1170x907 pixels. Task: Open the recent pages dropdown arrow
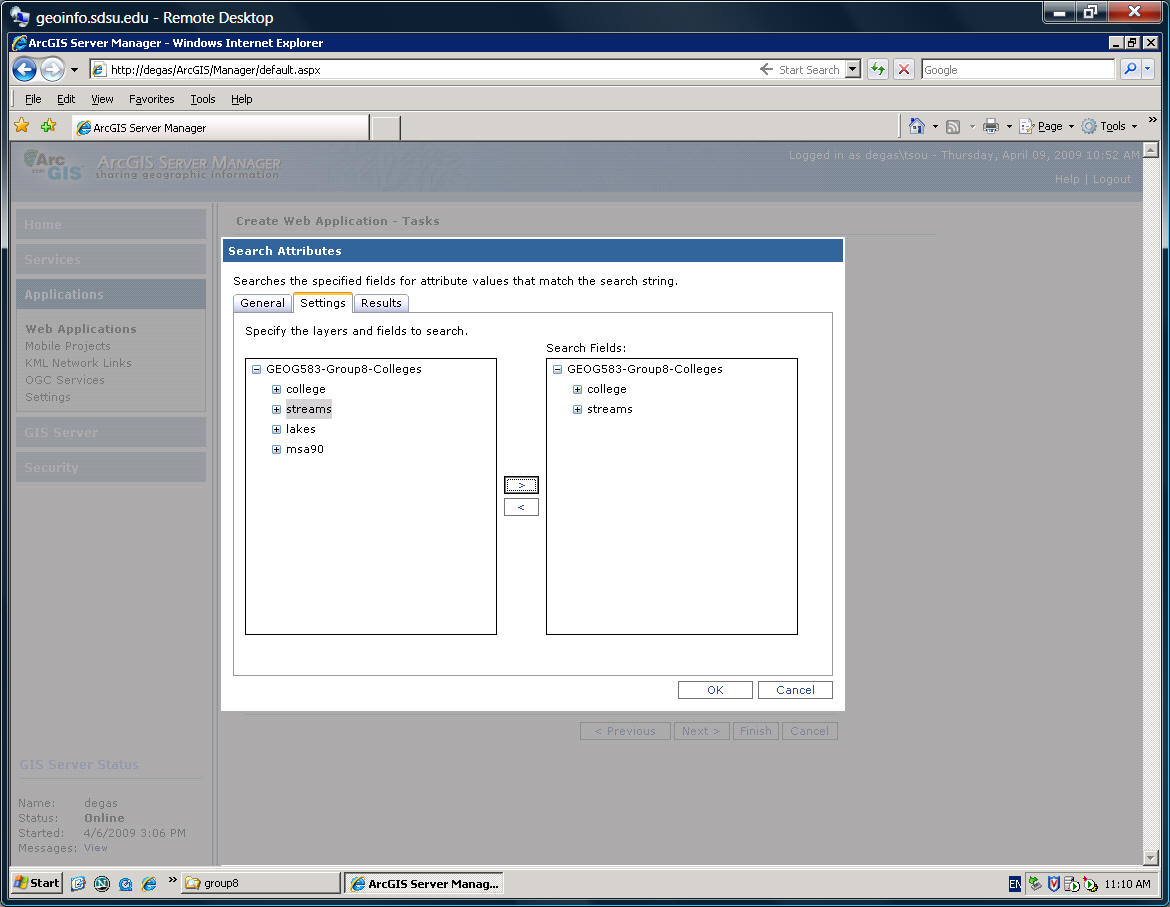(x=74, y=70)
